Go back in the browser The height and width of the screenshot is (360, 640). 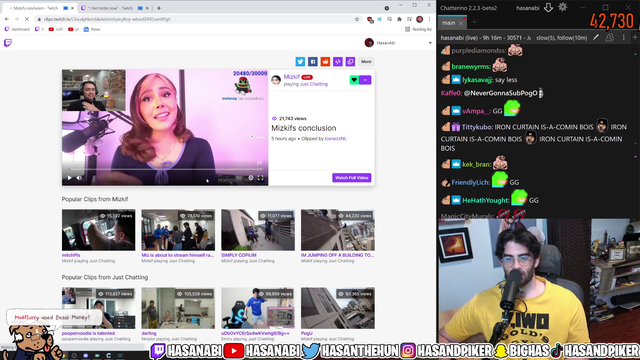(x=7, y=19)
